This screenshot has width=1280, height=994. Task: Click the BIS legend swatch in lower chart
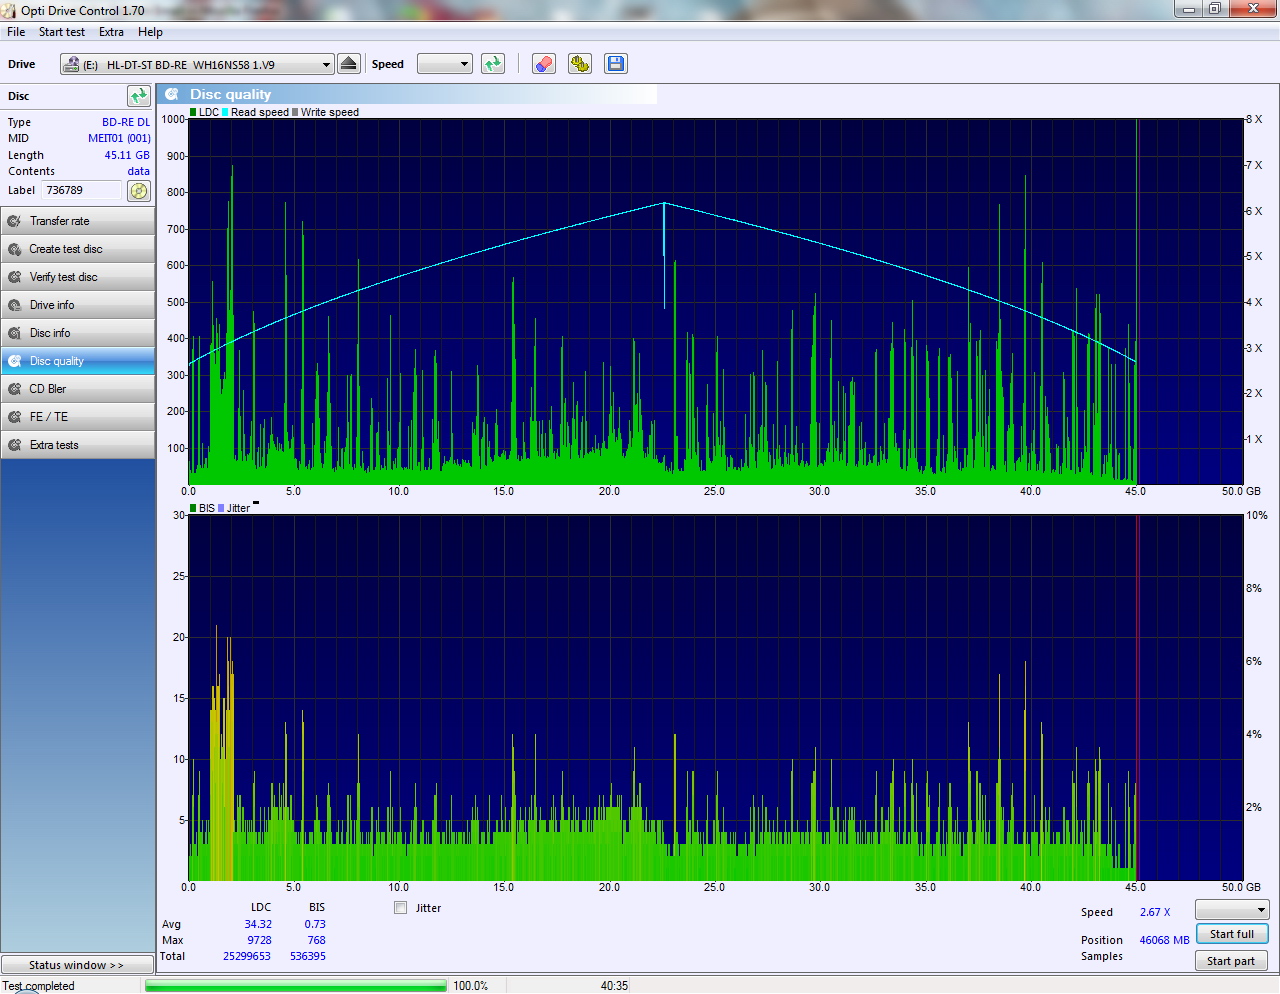click(x=193, y=508)
